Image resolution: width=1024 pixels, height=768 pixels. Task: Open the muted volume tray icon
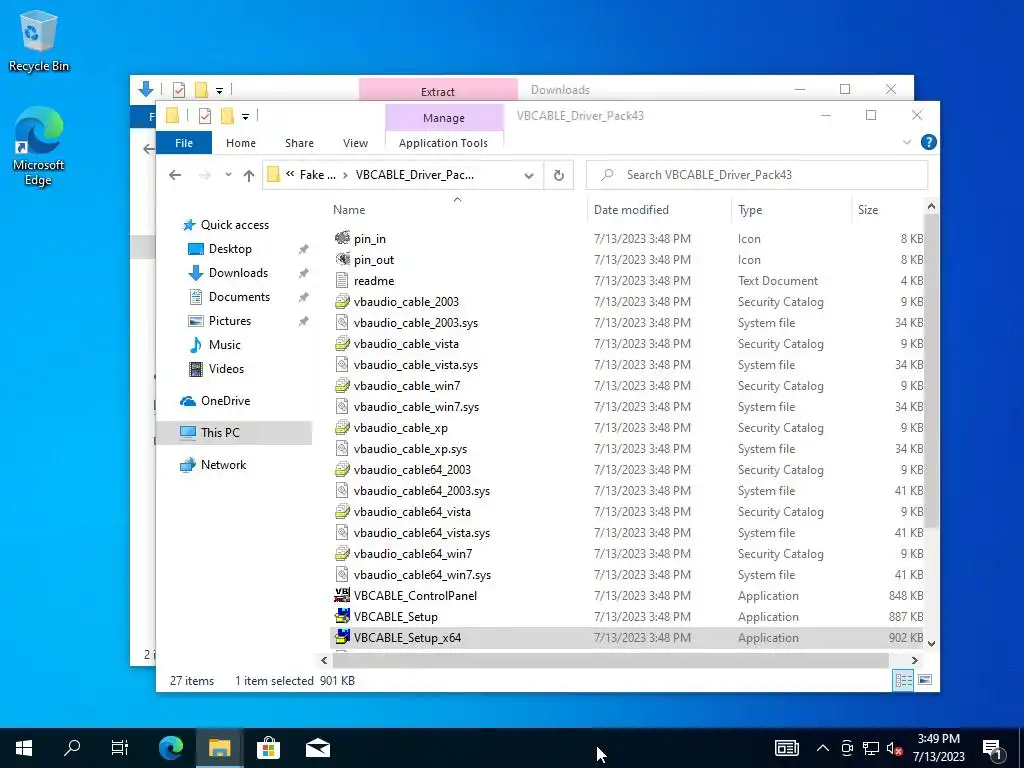point(895,748)
